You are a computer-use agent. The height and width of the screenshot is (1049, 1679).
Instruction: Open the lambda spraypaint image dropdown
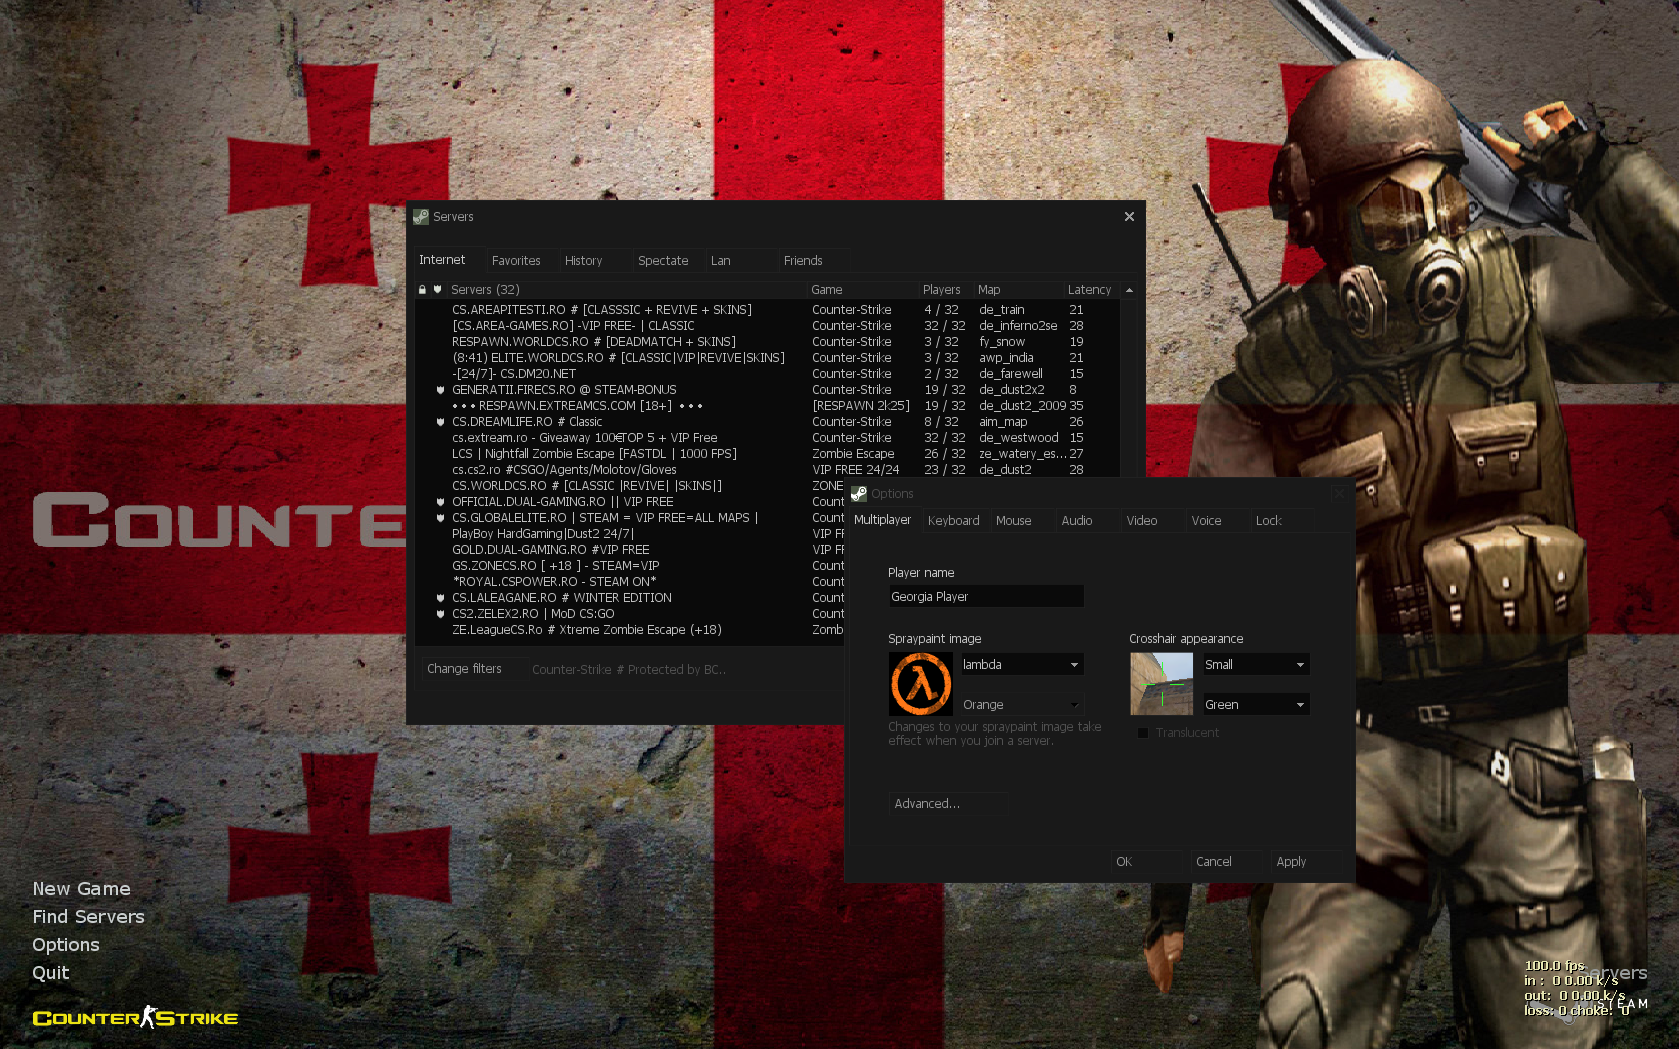click(x=1074, y=665)
